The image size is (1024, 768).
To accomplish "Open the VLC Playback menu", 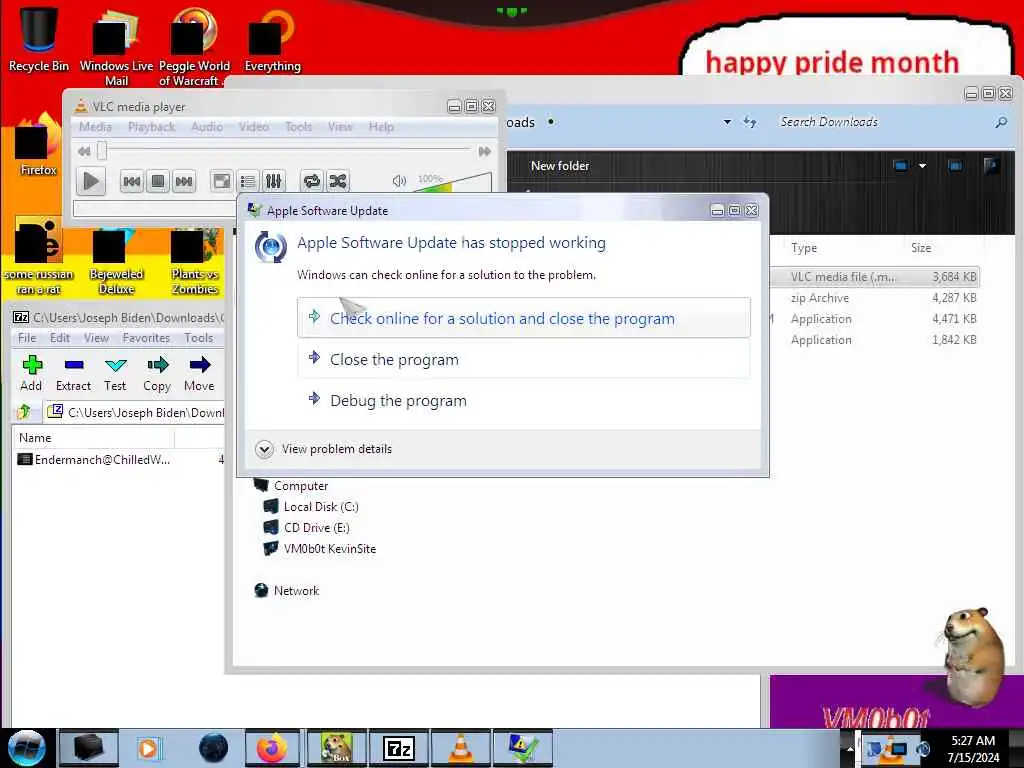I will (x=152, y=127).
